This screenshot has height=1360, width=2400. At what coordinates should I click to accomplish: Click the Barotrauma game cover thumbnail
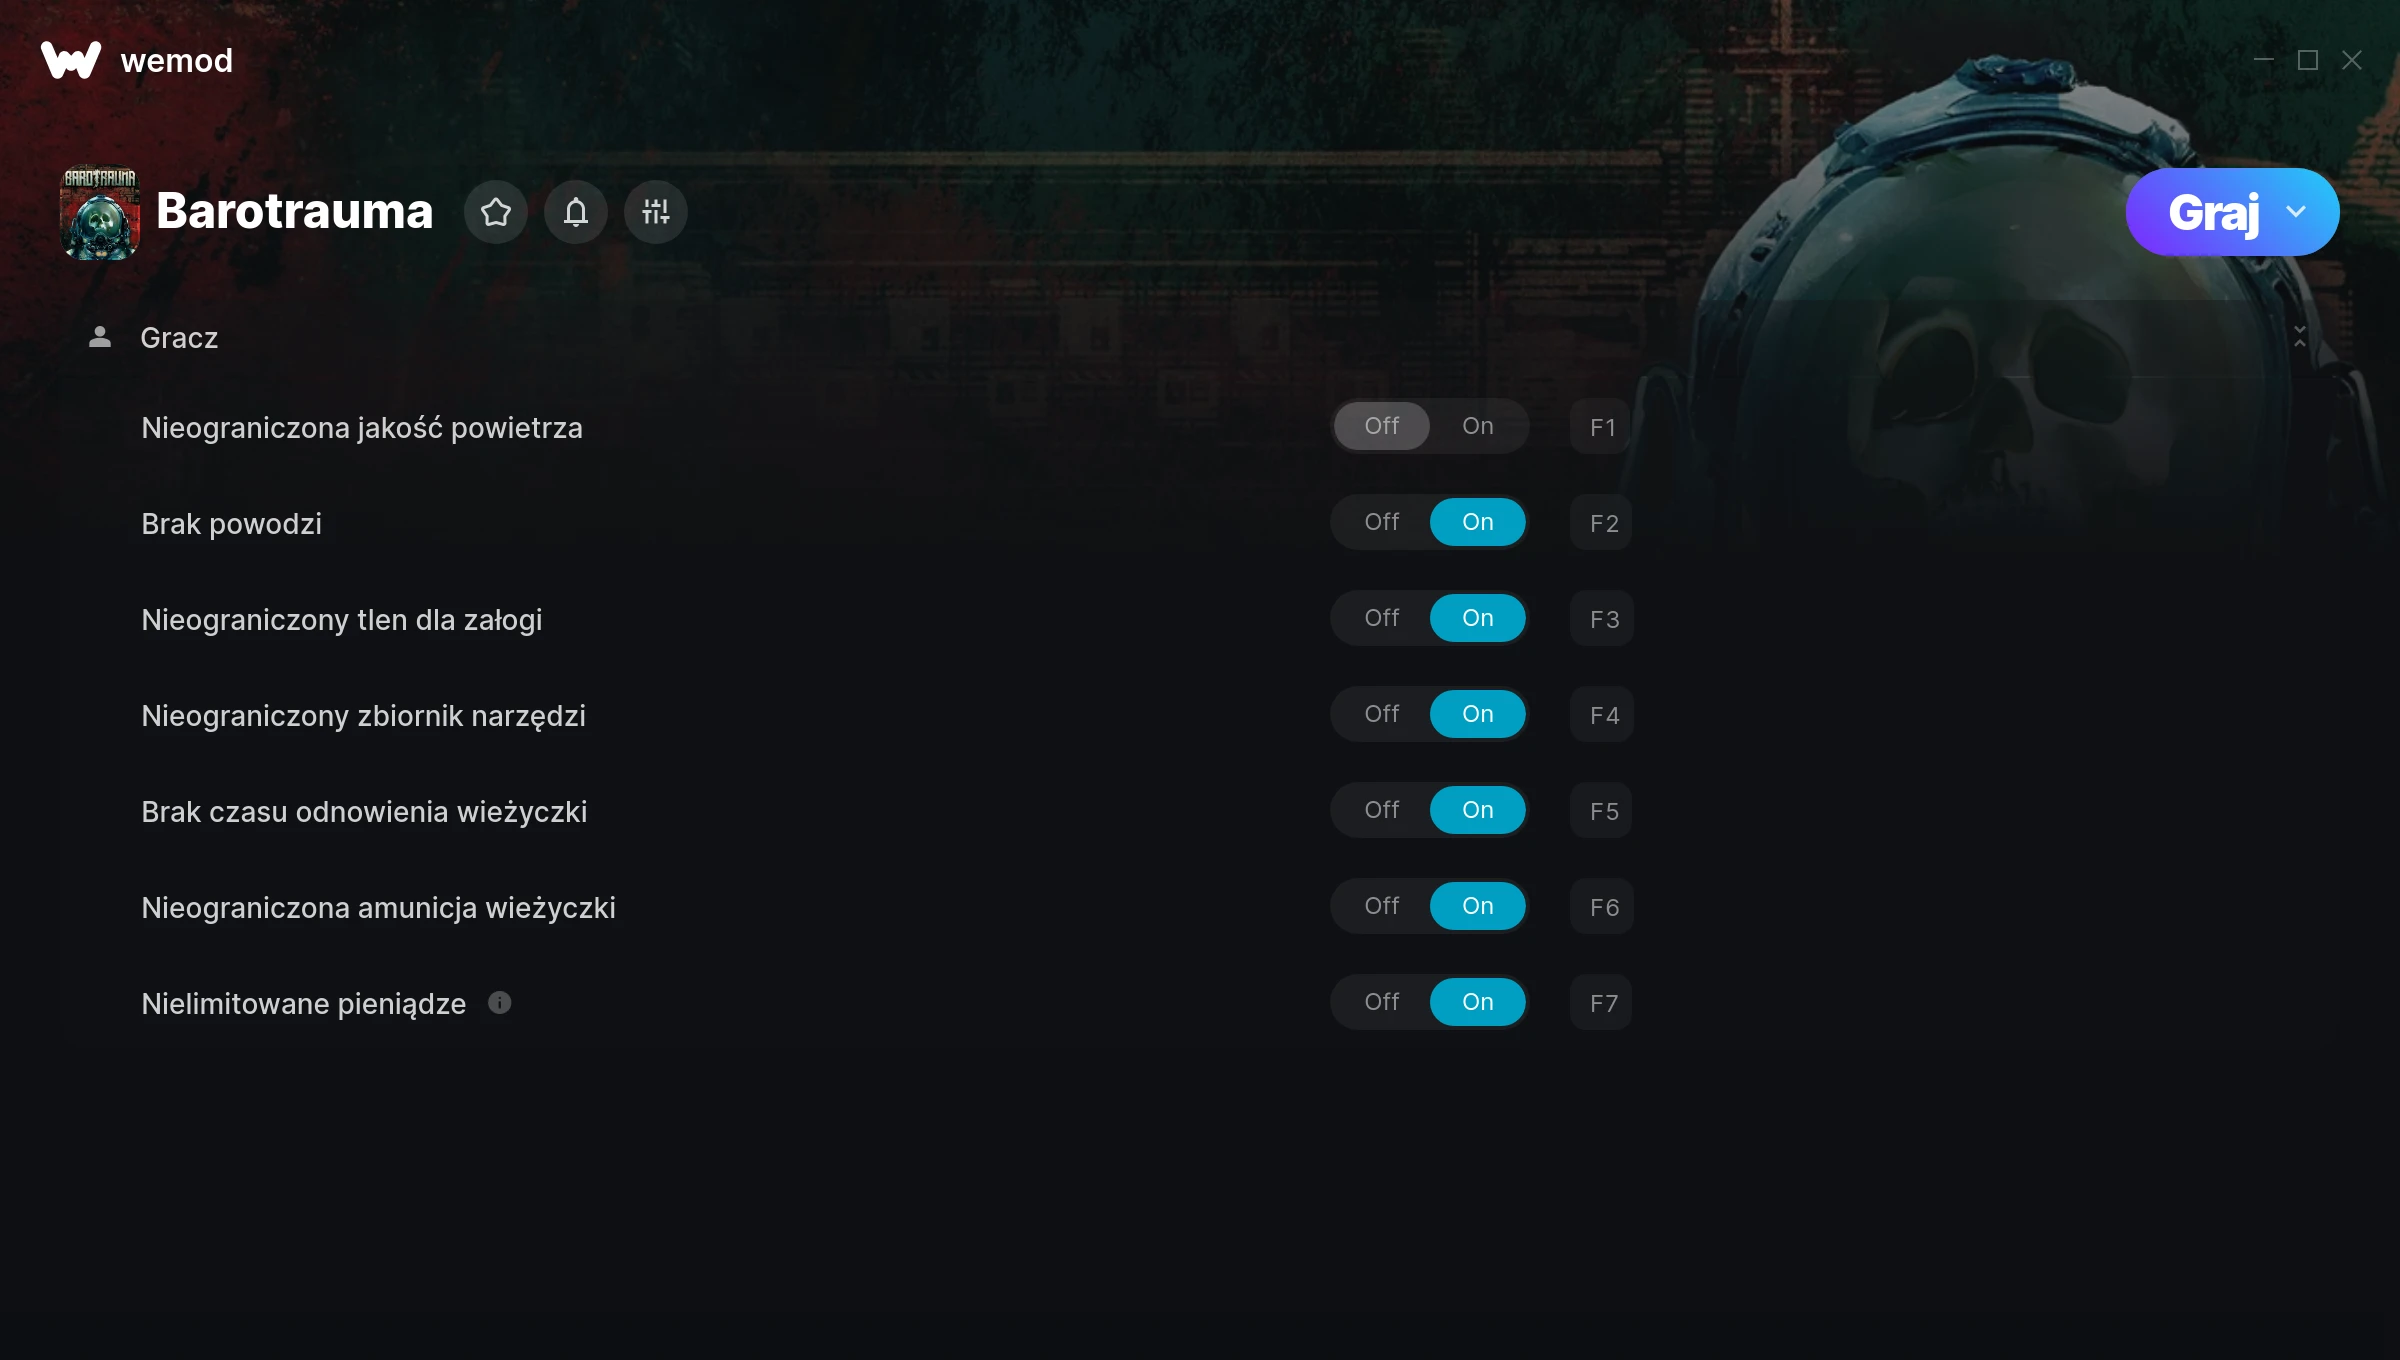(100, 212)
